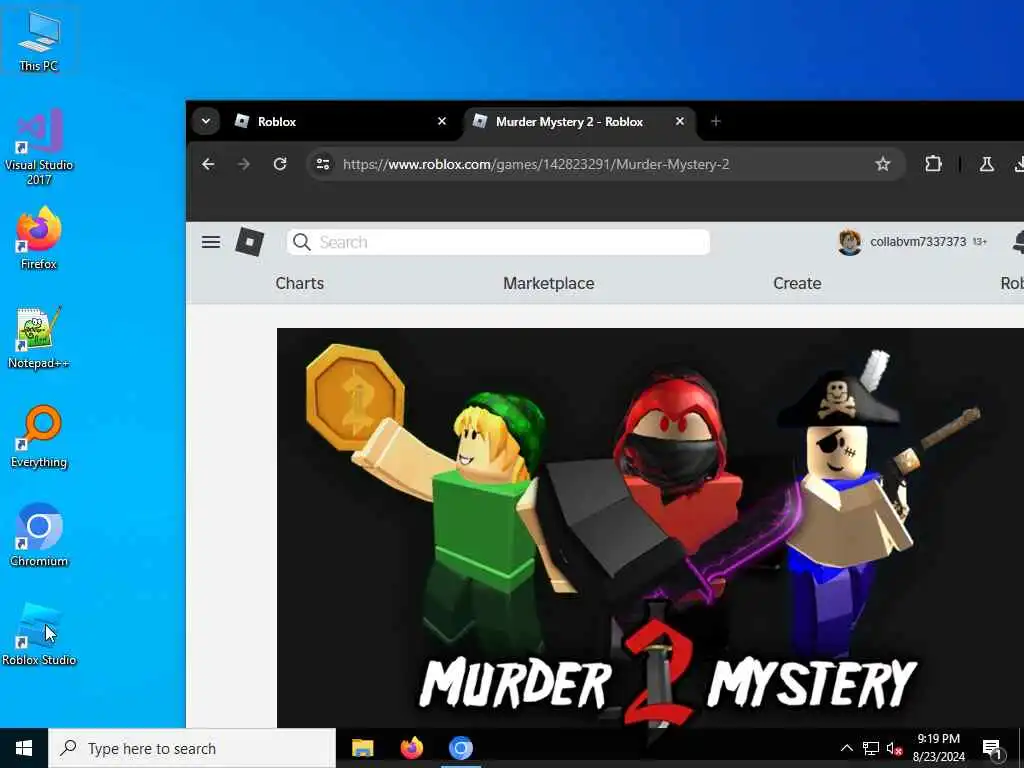Image resolution: width=1024 pixels, height=768 pixels.
Task: Close the Roblox tab
Action: point(441,121)
